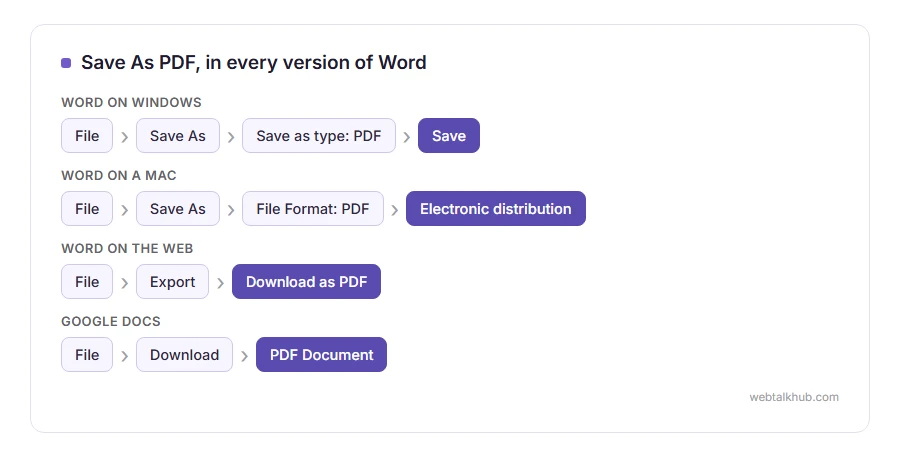Click the PDF Document button

pos(321,354)
